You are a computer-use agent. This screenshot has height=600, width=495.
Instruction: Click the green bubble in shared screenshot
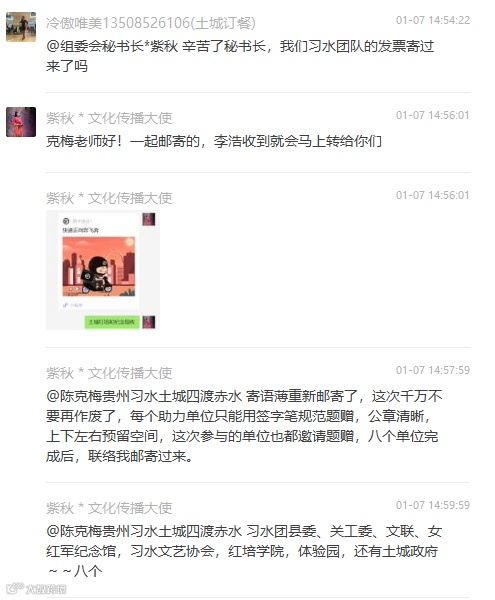coord(112,322)
